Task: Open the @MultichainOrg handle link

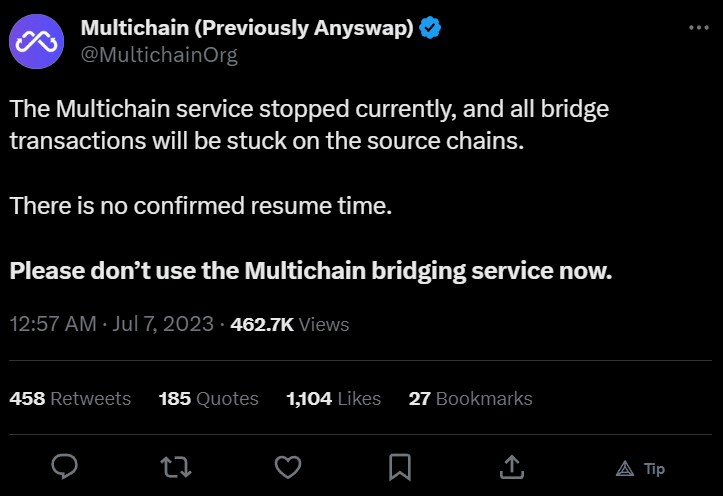Action: coord(159,55)
